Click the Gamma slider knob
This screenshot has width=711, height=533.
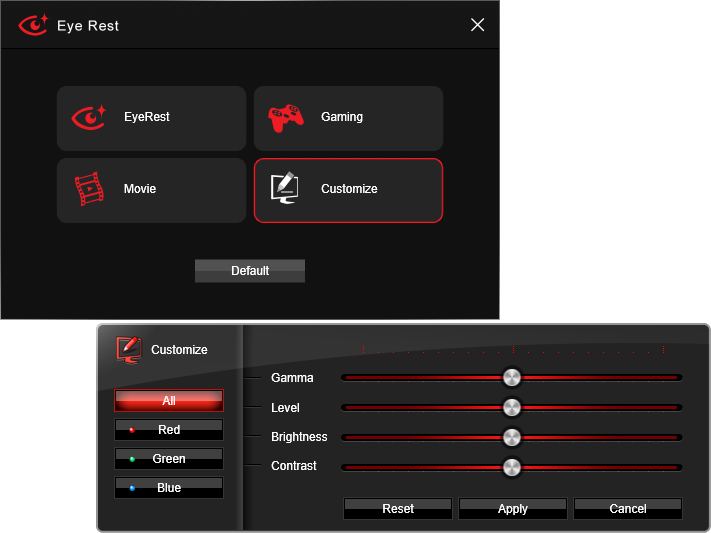[512, 377]
